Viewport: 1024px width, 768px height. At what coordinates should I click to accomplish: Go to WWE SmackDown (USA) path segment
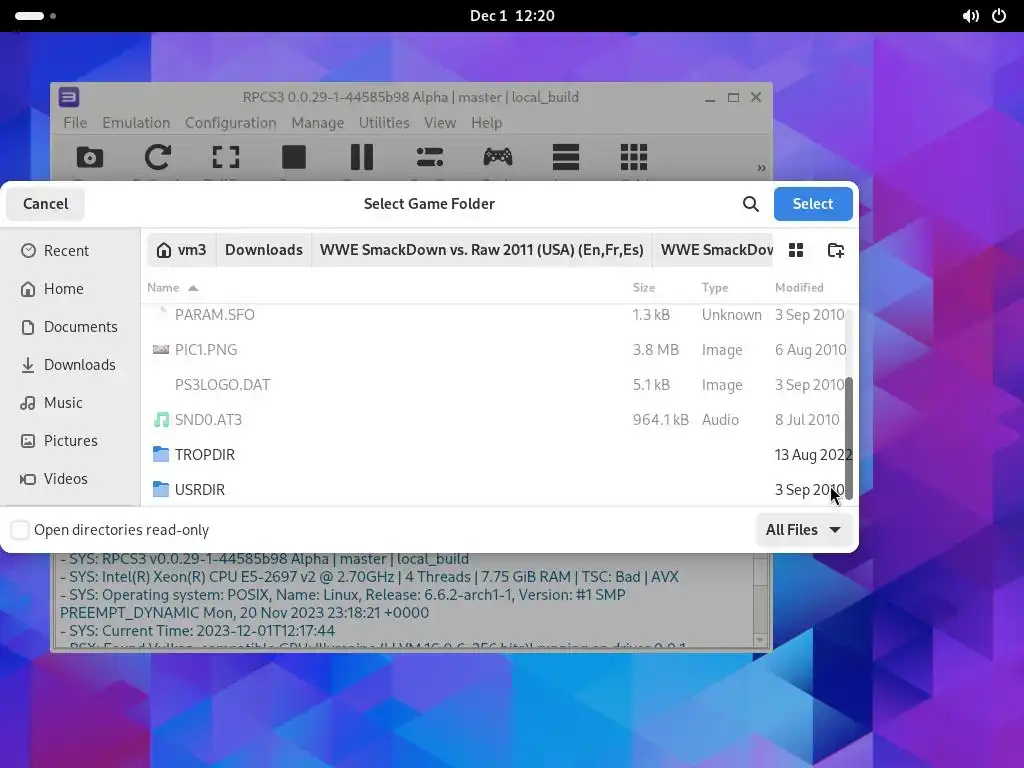pos(482,250)
